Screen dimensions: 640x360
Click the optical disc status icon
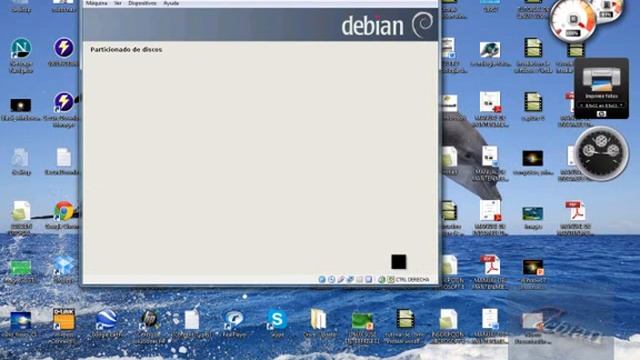point(331,279)
